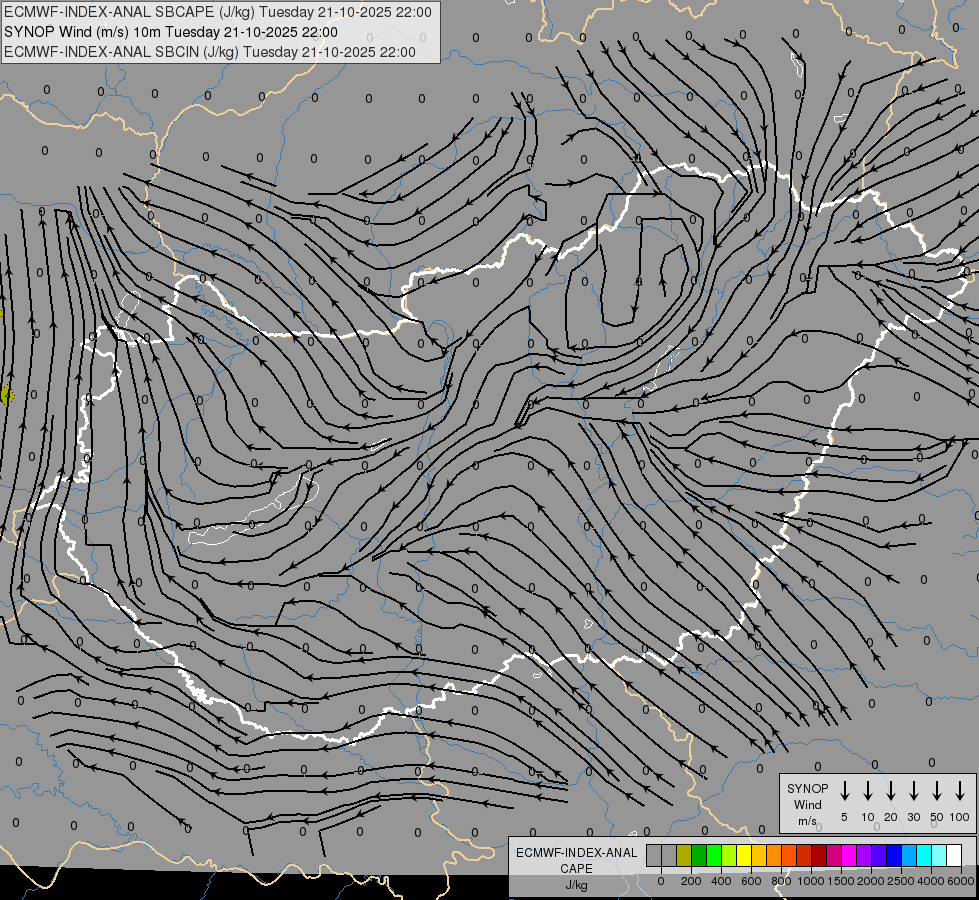Pick the olive CAPE legend swatch
Image resolution: width=979 pixels, height=900 pixels.
(684, 855)
